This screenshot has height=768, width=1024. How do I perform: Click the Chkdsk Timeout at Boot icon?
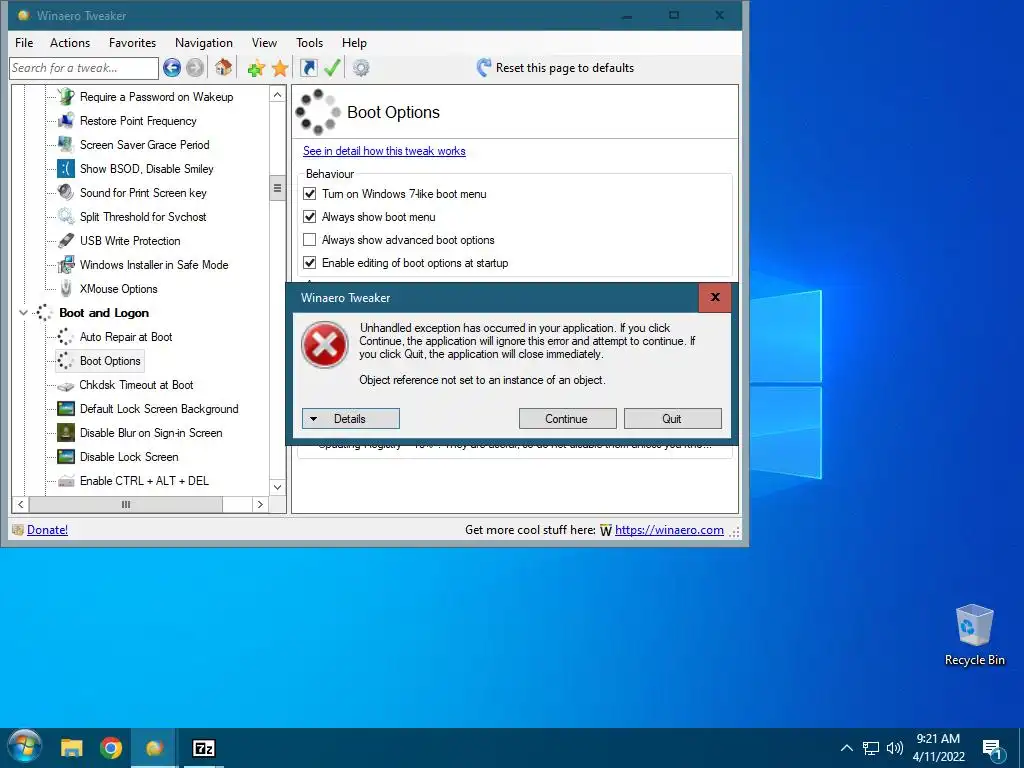point(66,385)
